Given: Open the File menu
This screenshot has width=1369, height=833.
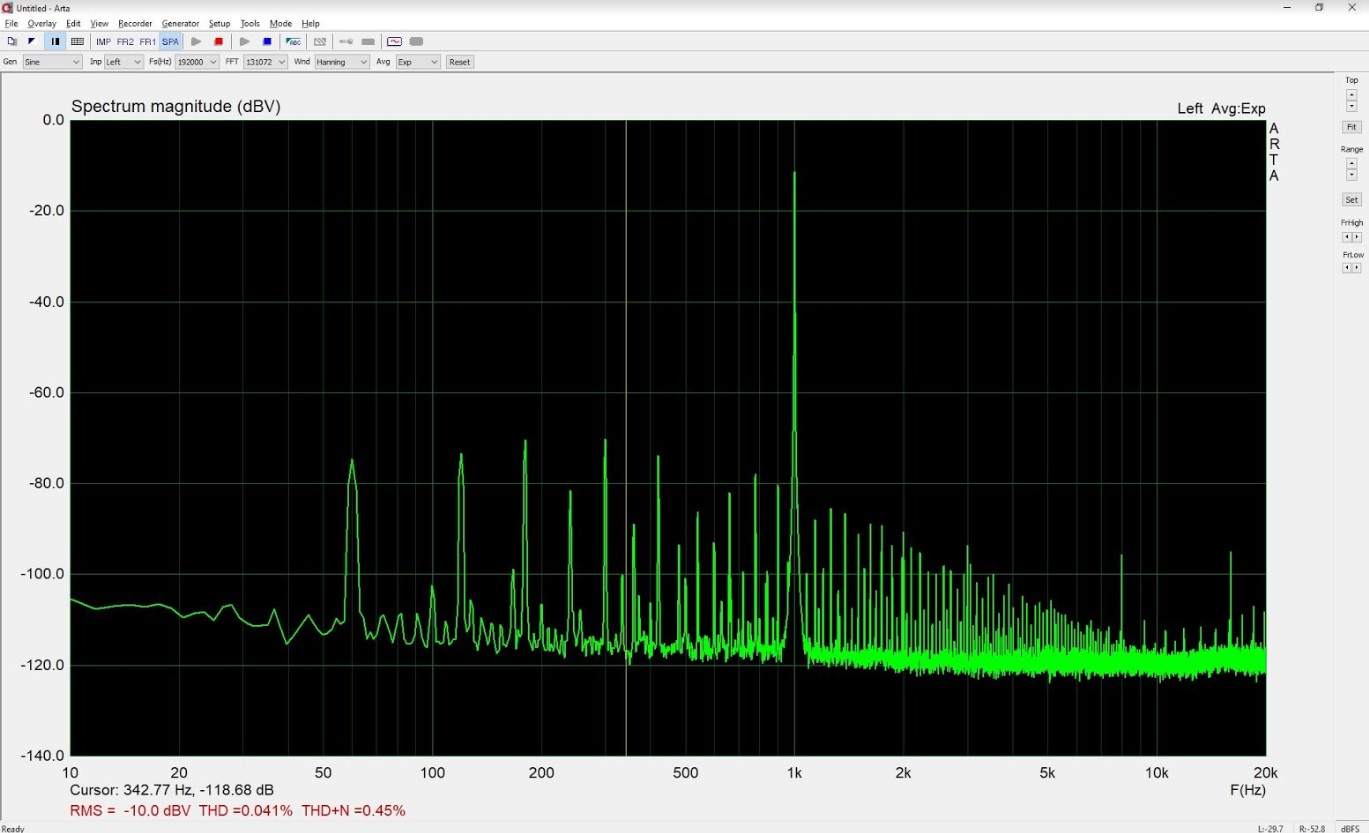Looking at the screenshot, I should (x=11, y=23).
